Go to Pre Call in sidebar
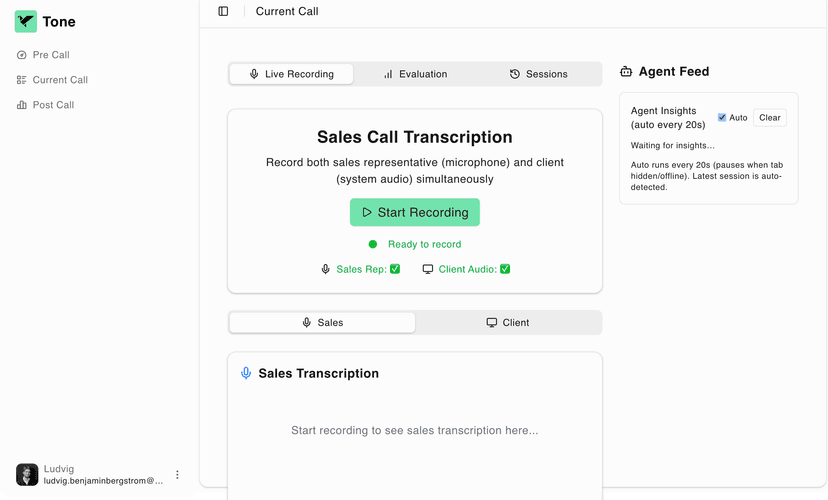Image resolution: width=828 pixels, height=500 pixels. point(50,55)
